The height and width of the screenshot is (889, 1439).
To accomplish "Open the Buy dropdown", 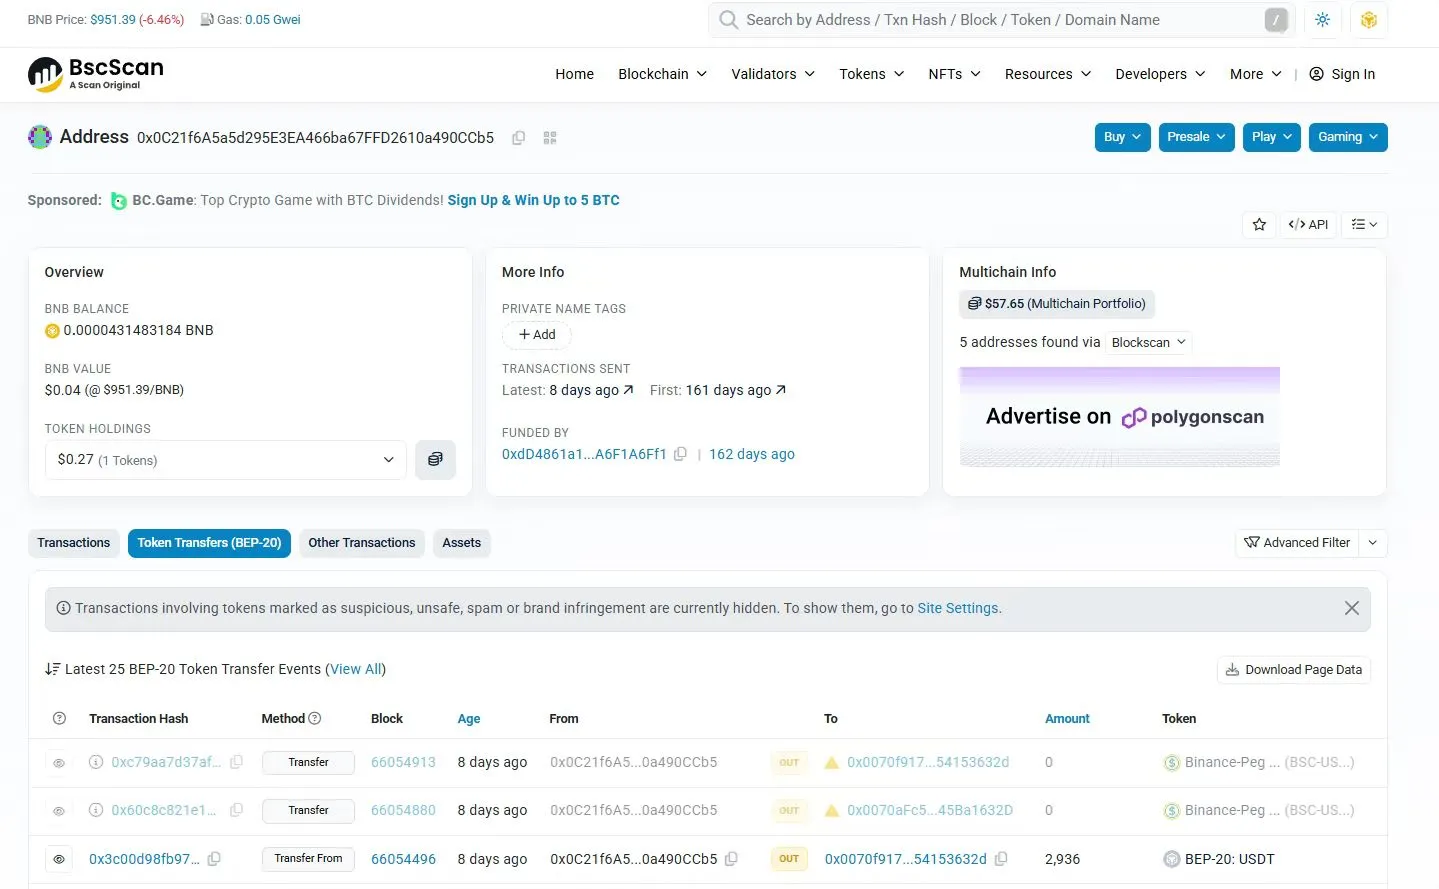I will point(1123,137).
